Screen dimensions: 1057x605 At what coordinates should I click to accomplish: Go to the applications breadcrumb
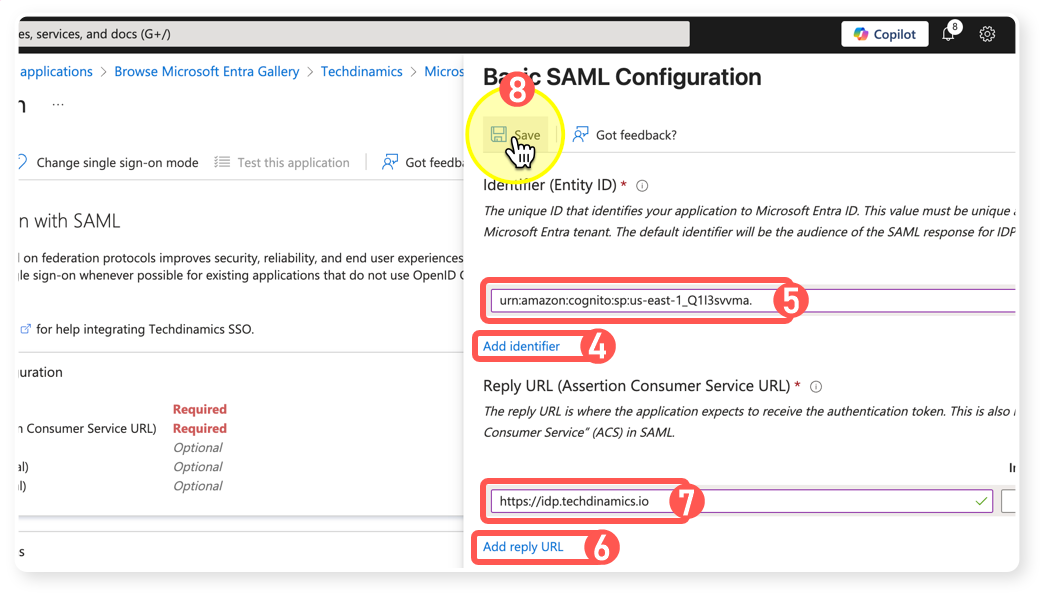coord(56,71)
